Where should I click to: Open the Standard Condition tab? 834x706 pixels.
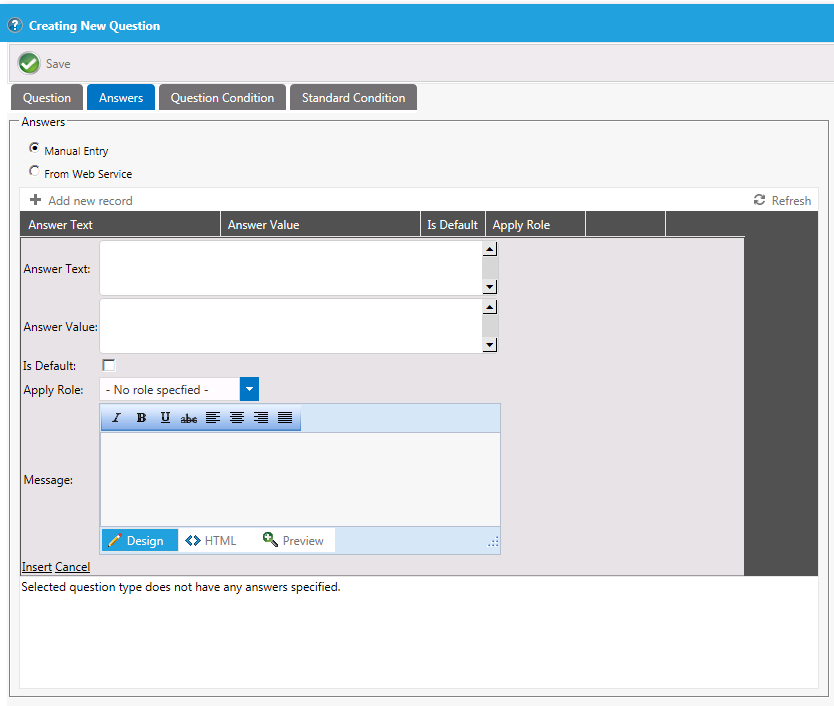[x=353, y=98]
